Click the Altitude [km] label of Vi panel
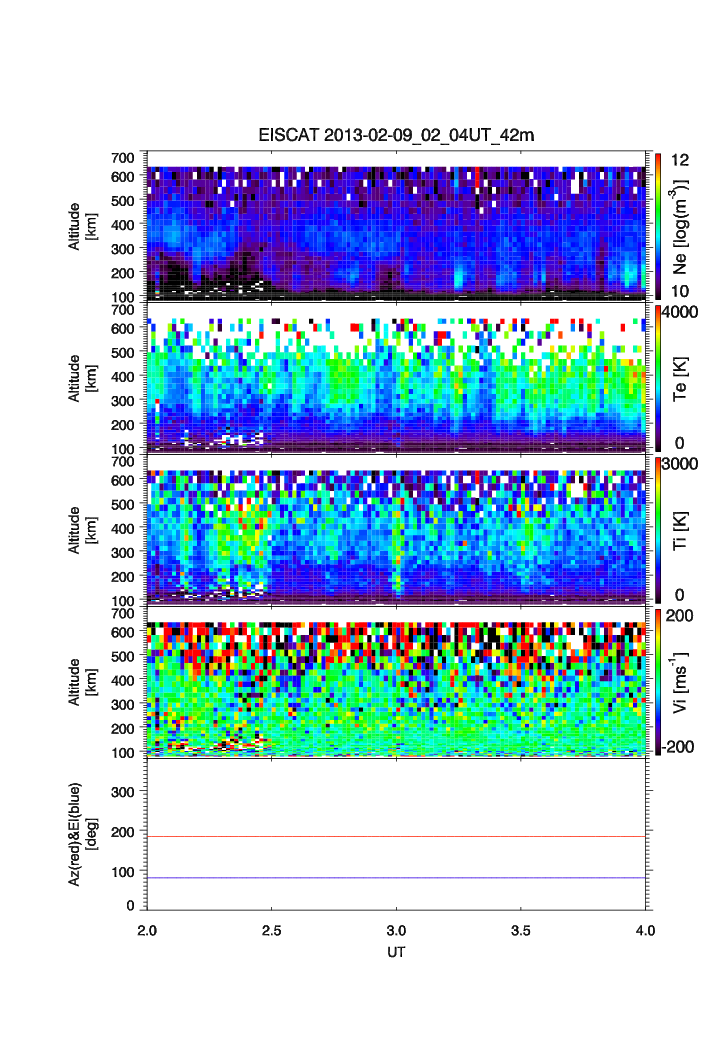Viewport: 708px width, 1062px height. pos(83,681)
